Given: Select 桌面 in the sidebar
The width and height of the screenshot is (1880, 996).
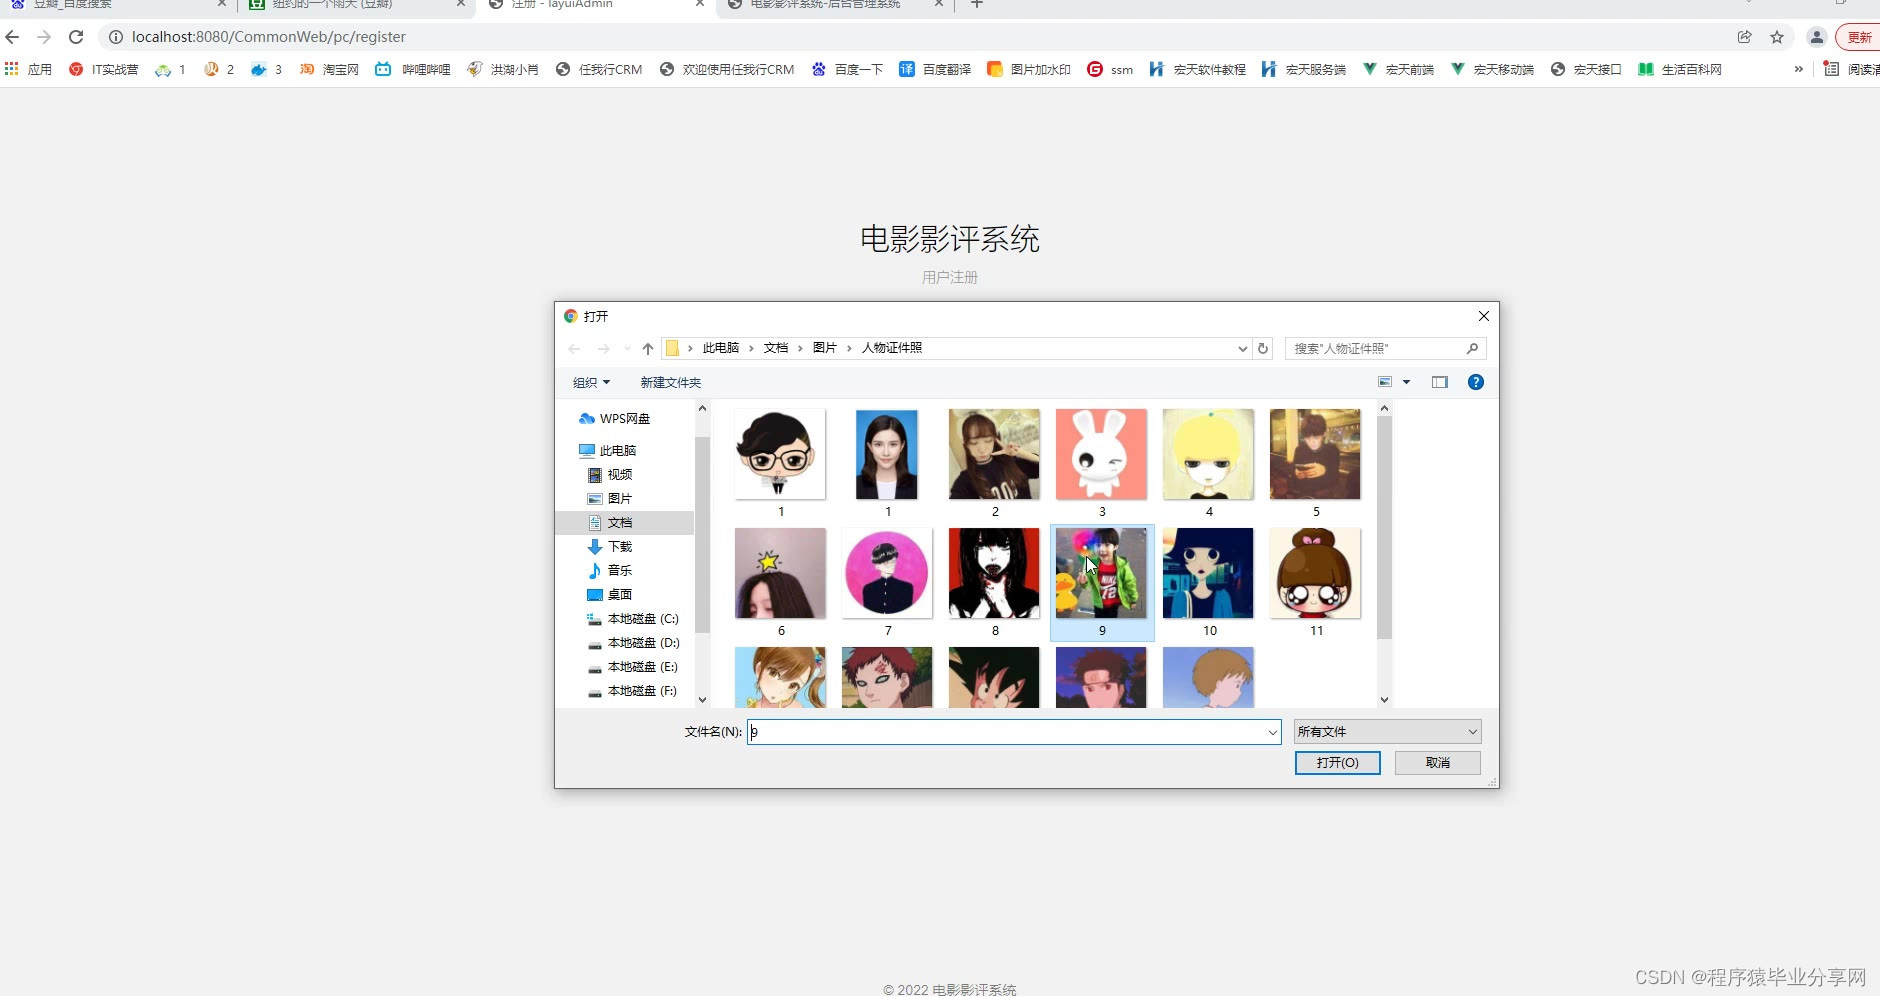Looking at the screenshot, I should click(610, 594).
